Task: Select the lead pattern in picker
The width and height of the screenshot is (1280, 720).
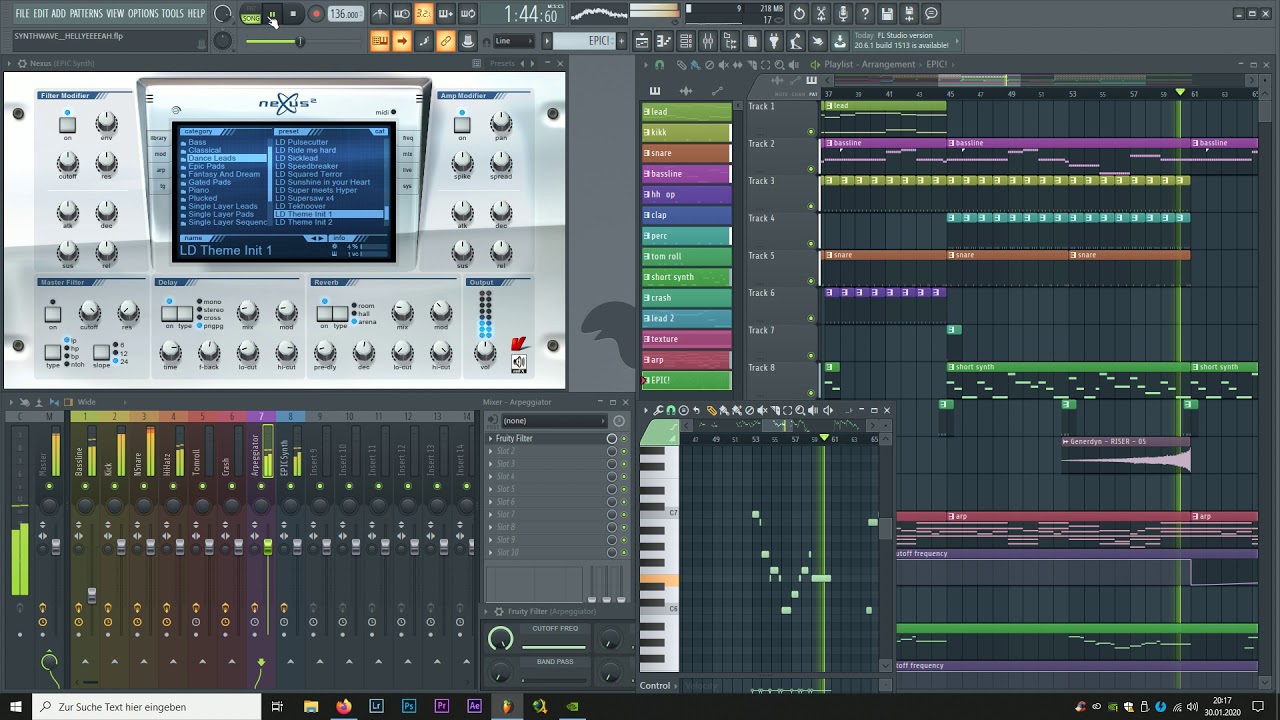Action: coord(686,111)
